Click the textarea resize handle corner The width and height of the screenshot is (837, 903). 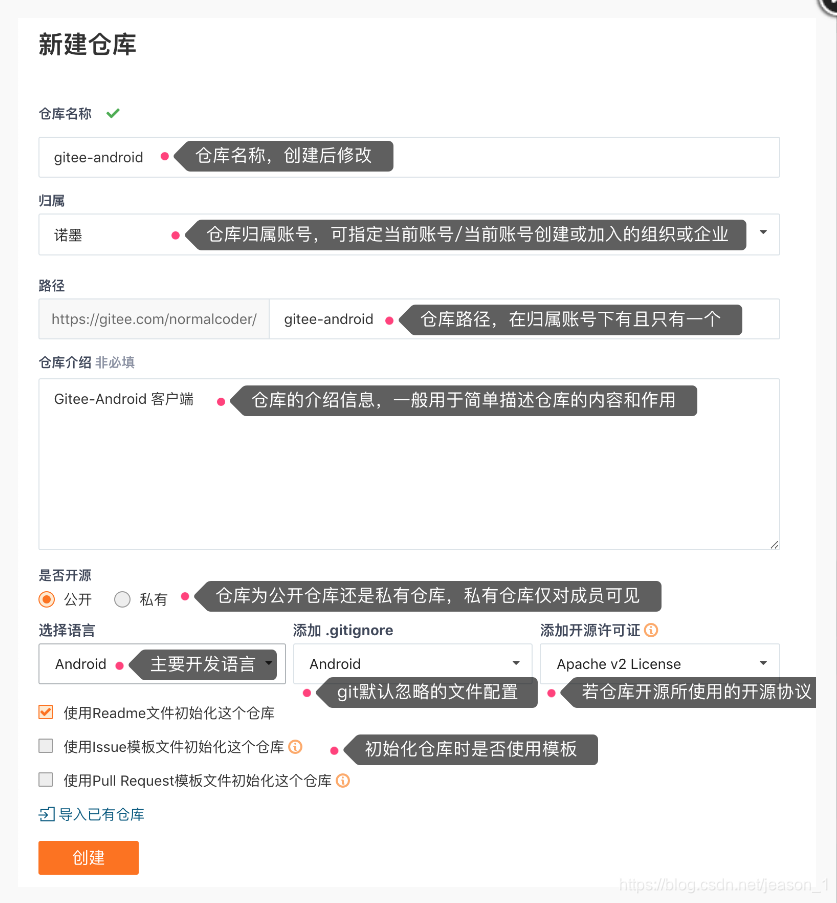tap(774, 544)
